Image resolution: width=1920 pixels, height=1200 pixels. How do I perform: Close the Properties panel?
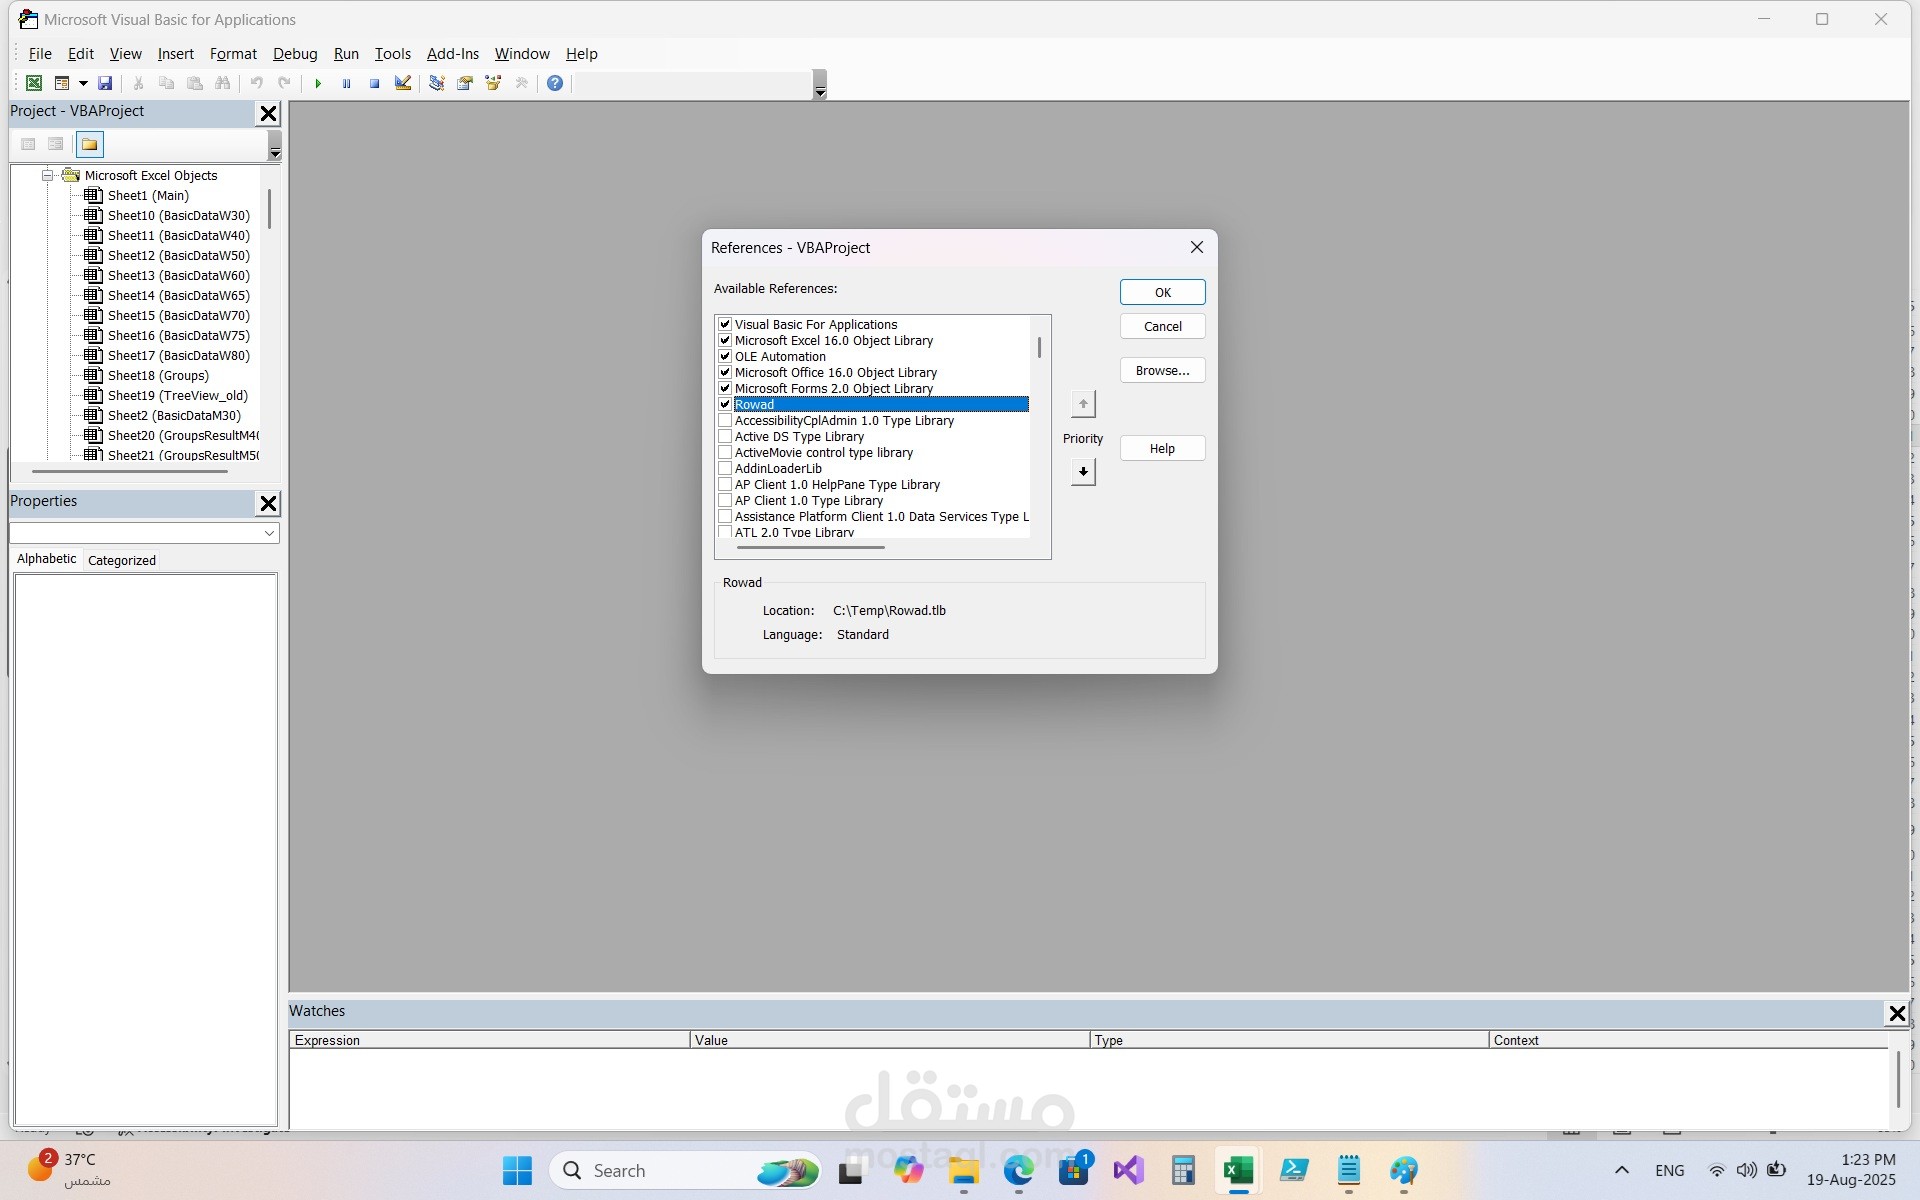pyautogui.click(x=268, y=504)
